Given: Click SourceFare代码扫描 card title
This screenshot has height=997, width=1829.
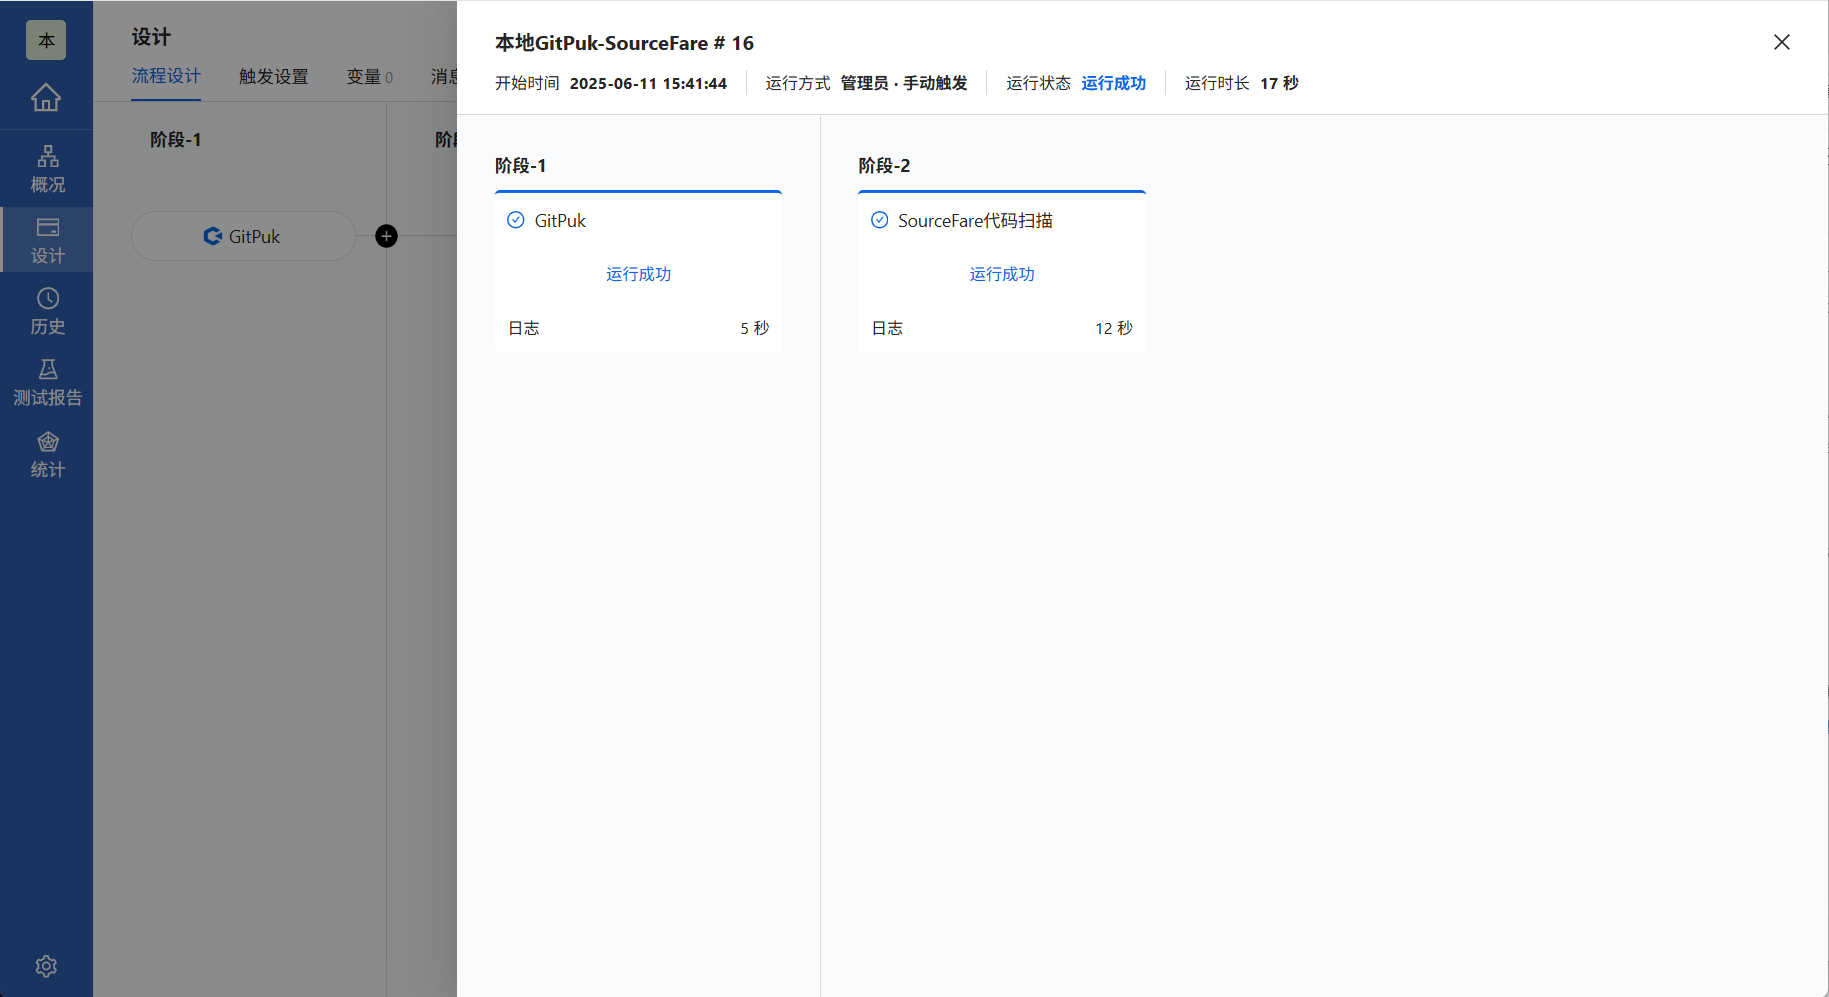Looking at the screenshot, I should (975, 220).
